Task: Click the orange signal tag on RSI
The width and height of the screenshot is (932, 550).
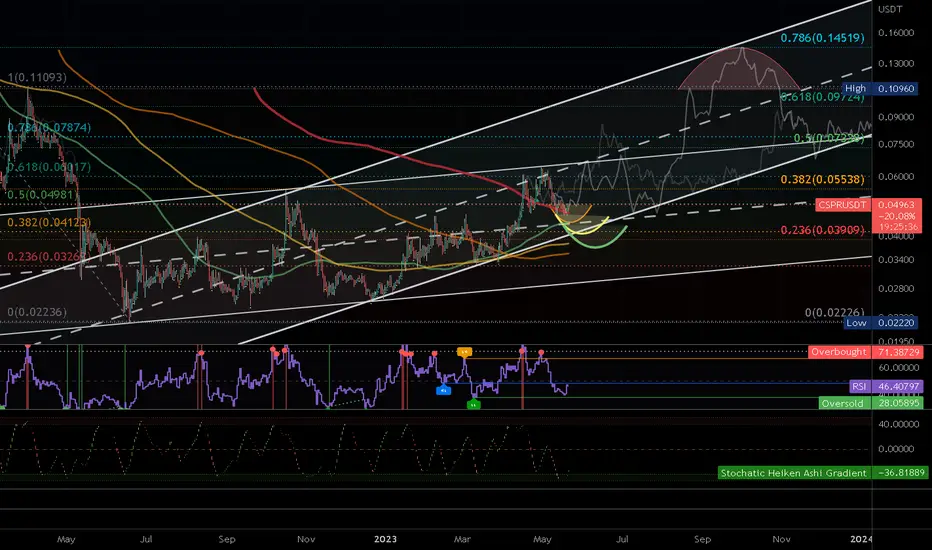Action: [464, 352]
